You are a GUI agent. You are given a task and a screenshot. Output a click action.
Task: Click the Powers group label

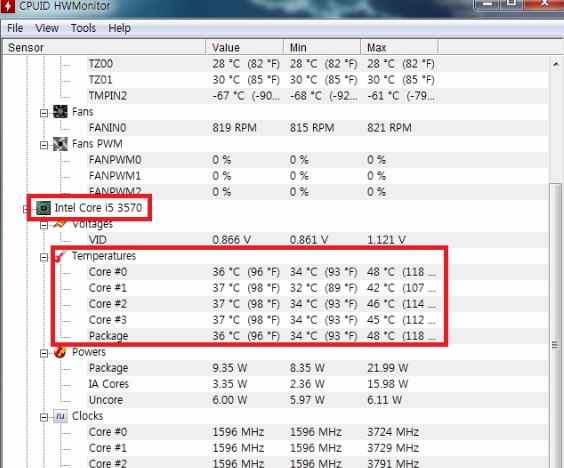[x=89, y=352]
